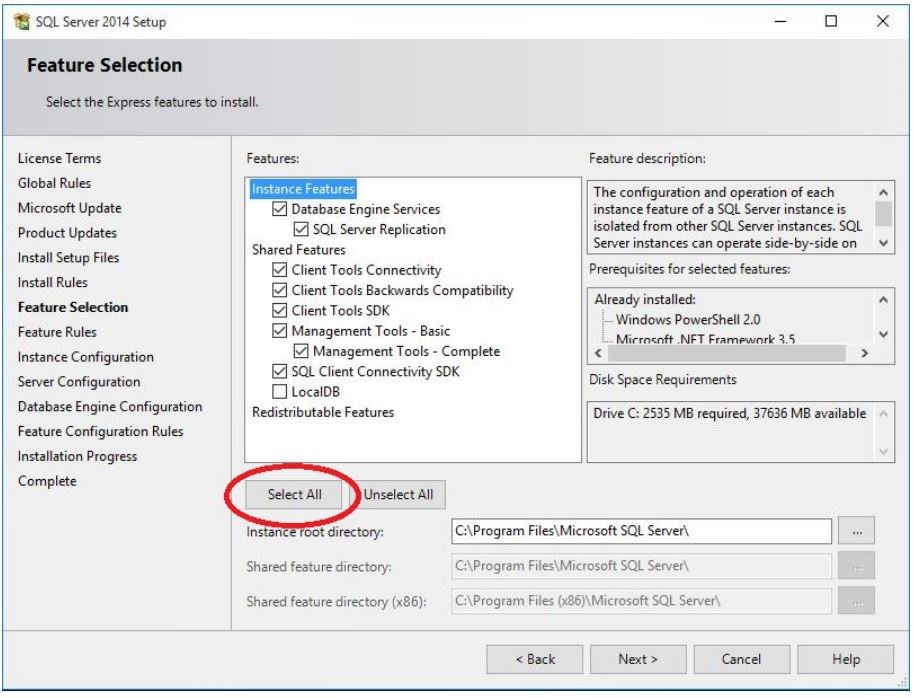Image resolution: width=914 pixels, height=698 pixels.
Task: Toggle Client Tools Connectivity checkbox
Action: (280, 270)
